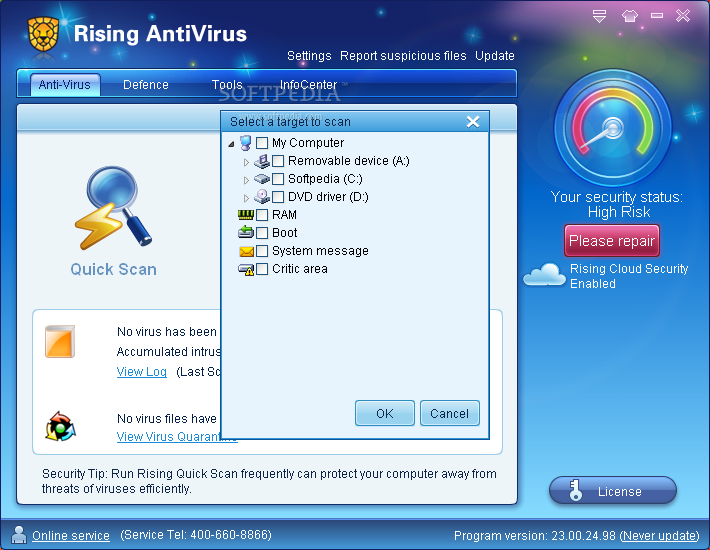Tick the Critic area checkbox
This screenshot has width=710, height=550.
(262, 269)
